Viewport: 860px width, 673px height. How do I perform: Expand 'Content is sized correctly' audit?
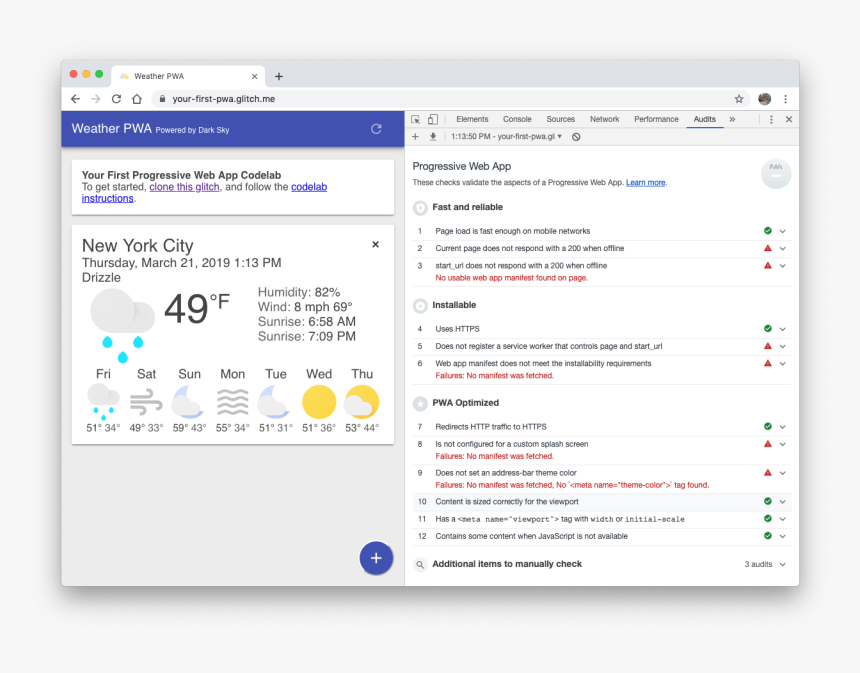point(783,501)
